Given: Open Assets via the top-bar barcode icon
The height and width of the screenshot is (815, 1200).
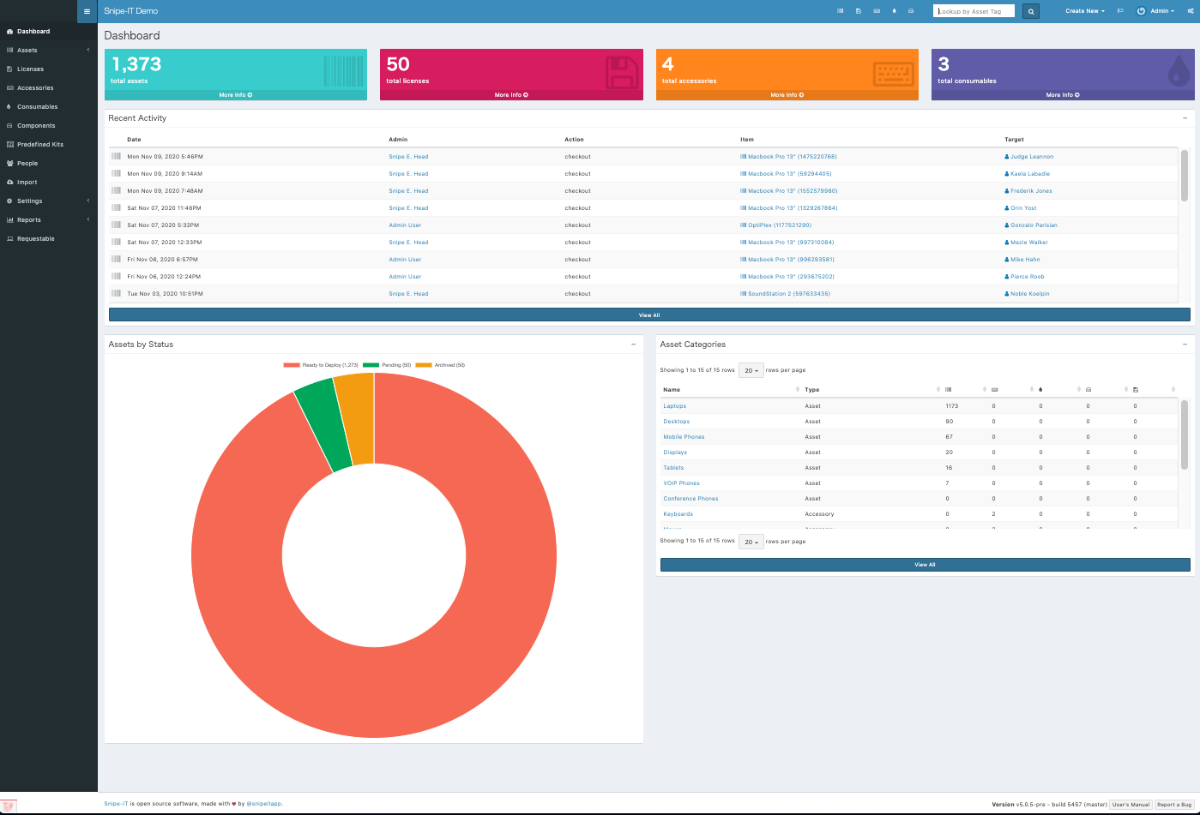Looking at the screenshot, I should [x=840, y=11].
